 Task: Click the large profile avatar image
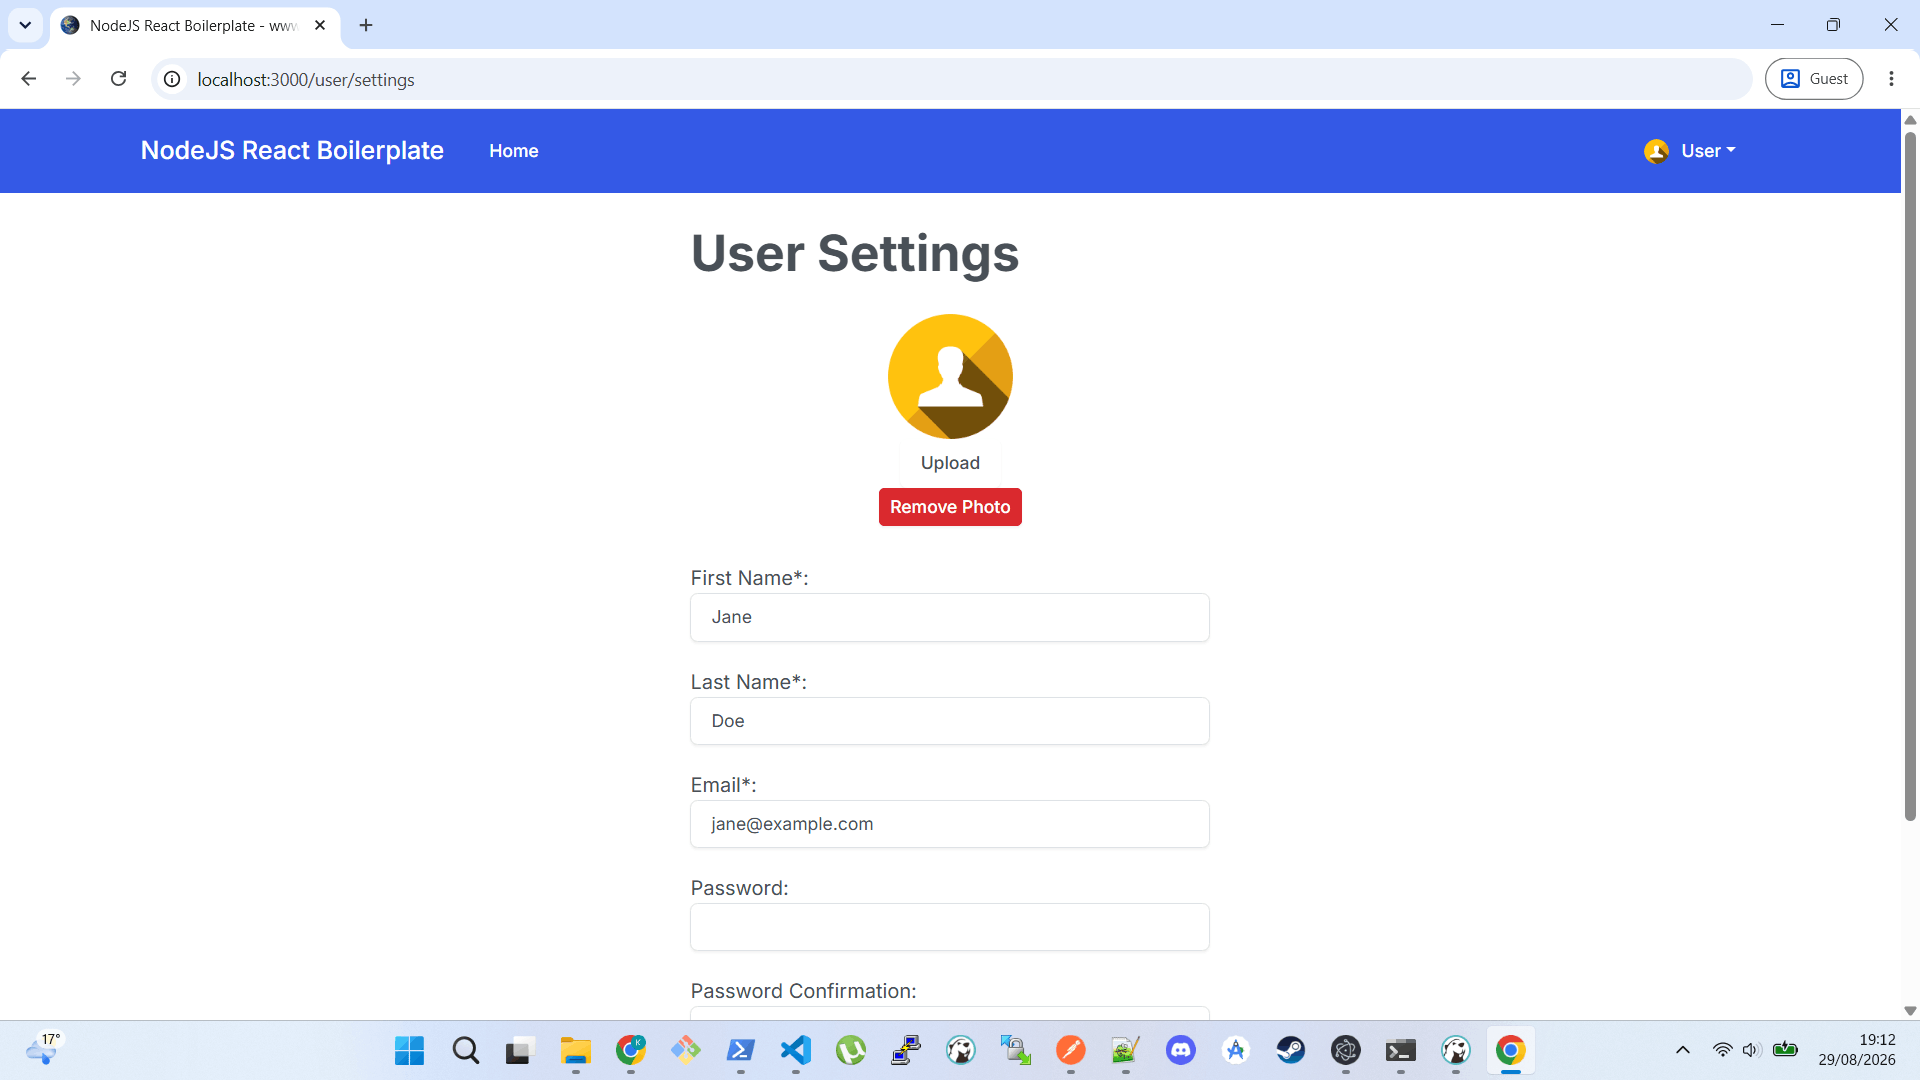click(x=950, y=377)
